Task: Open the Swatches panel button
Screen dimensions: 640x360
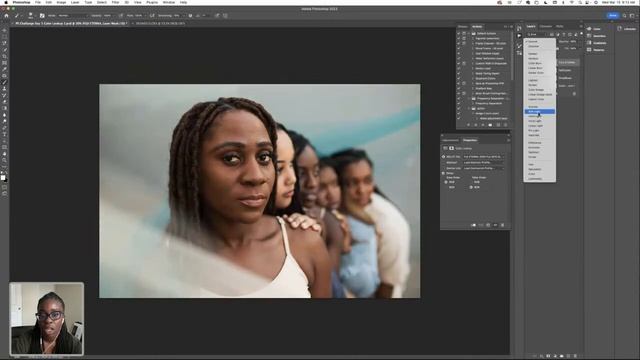Action: [596, 36]
